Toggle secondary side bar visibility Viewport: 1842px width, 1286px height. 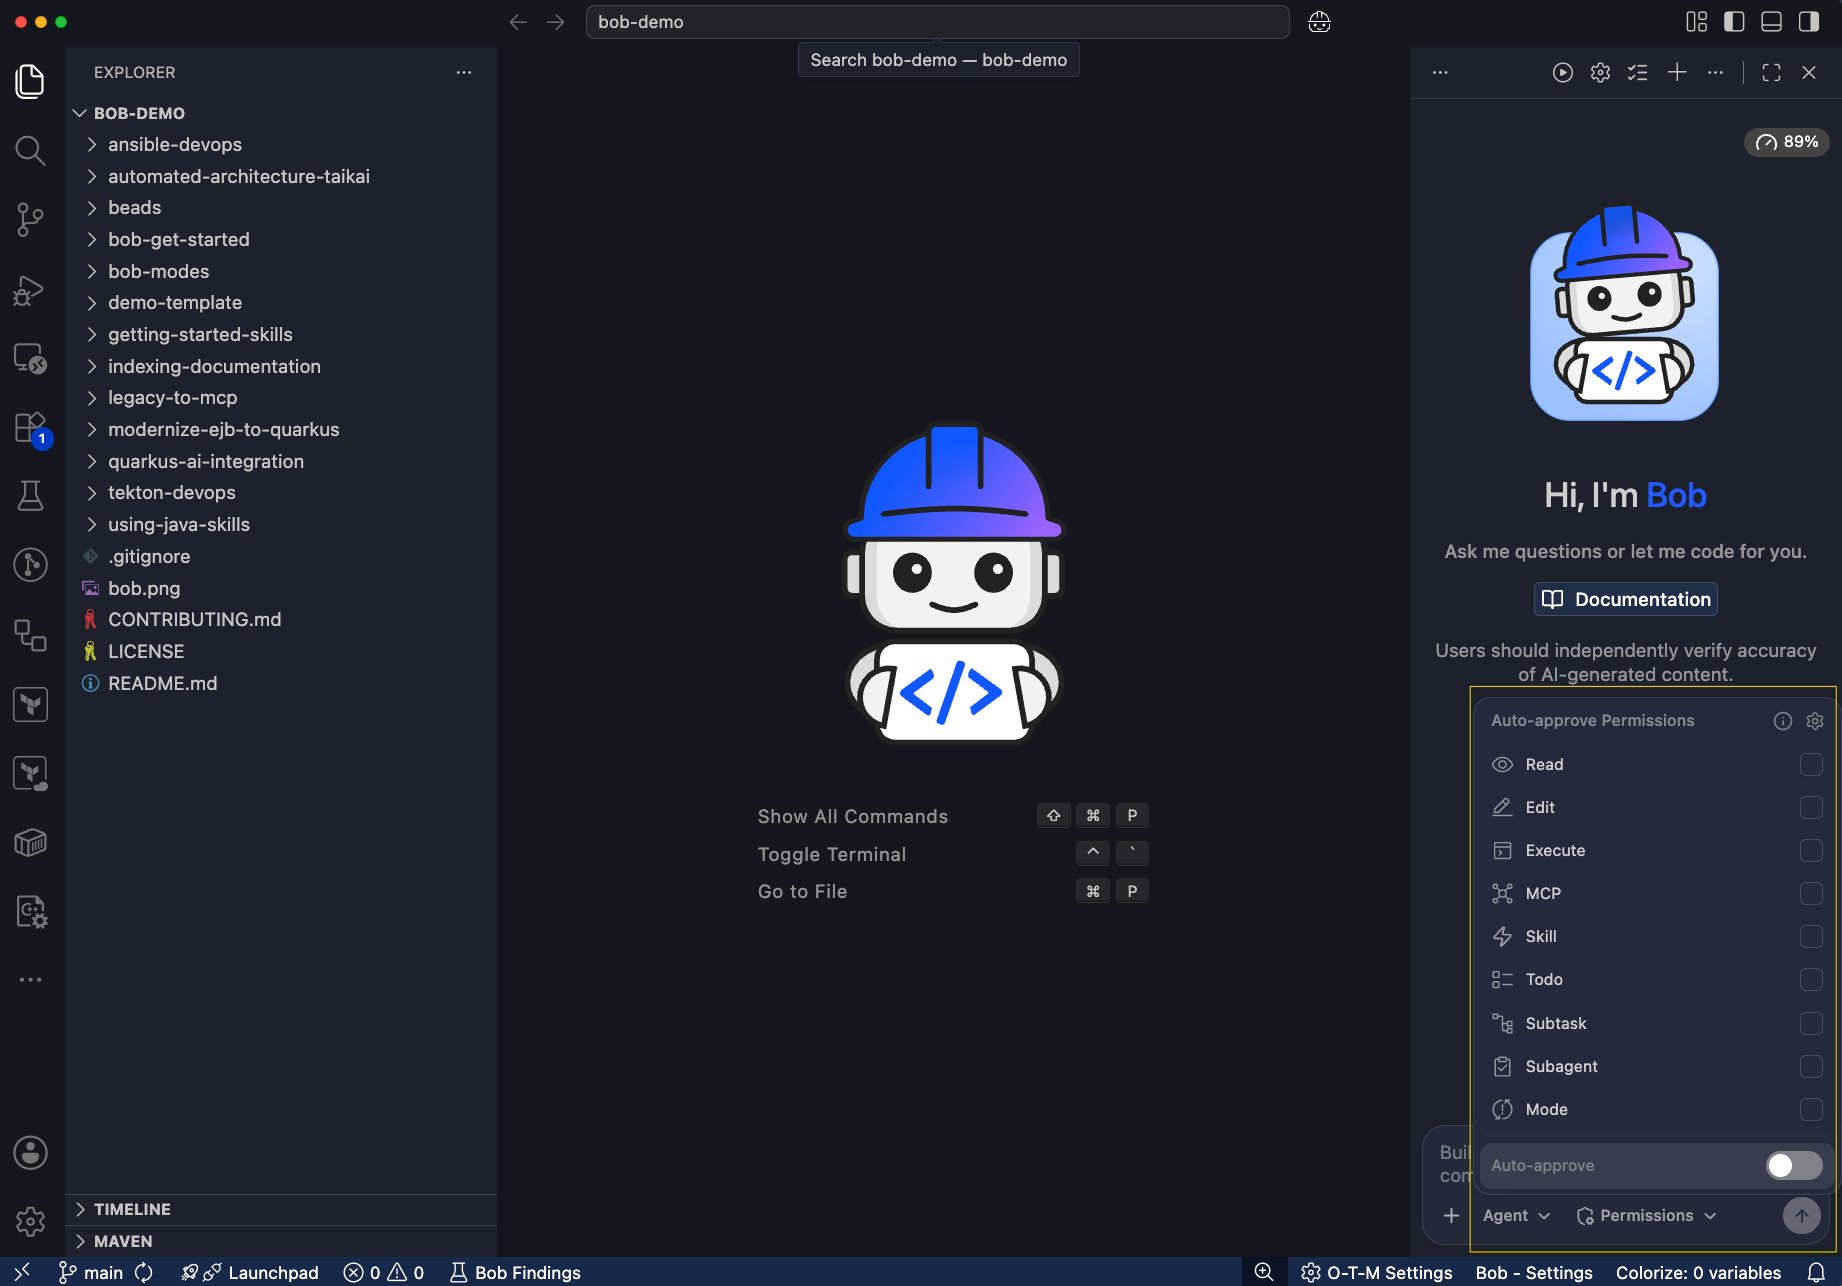[x=1808, y=22]
